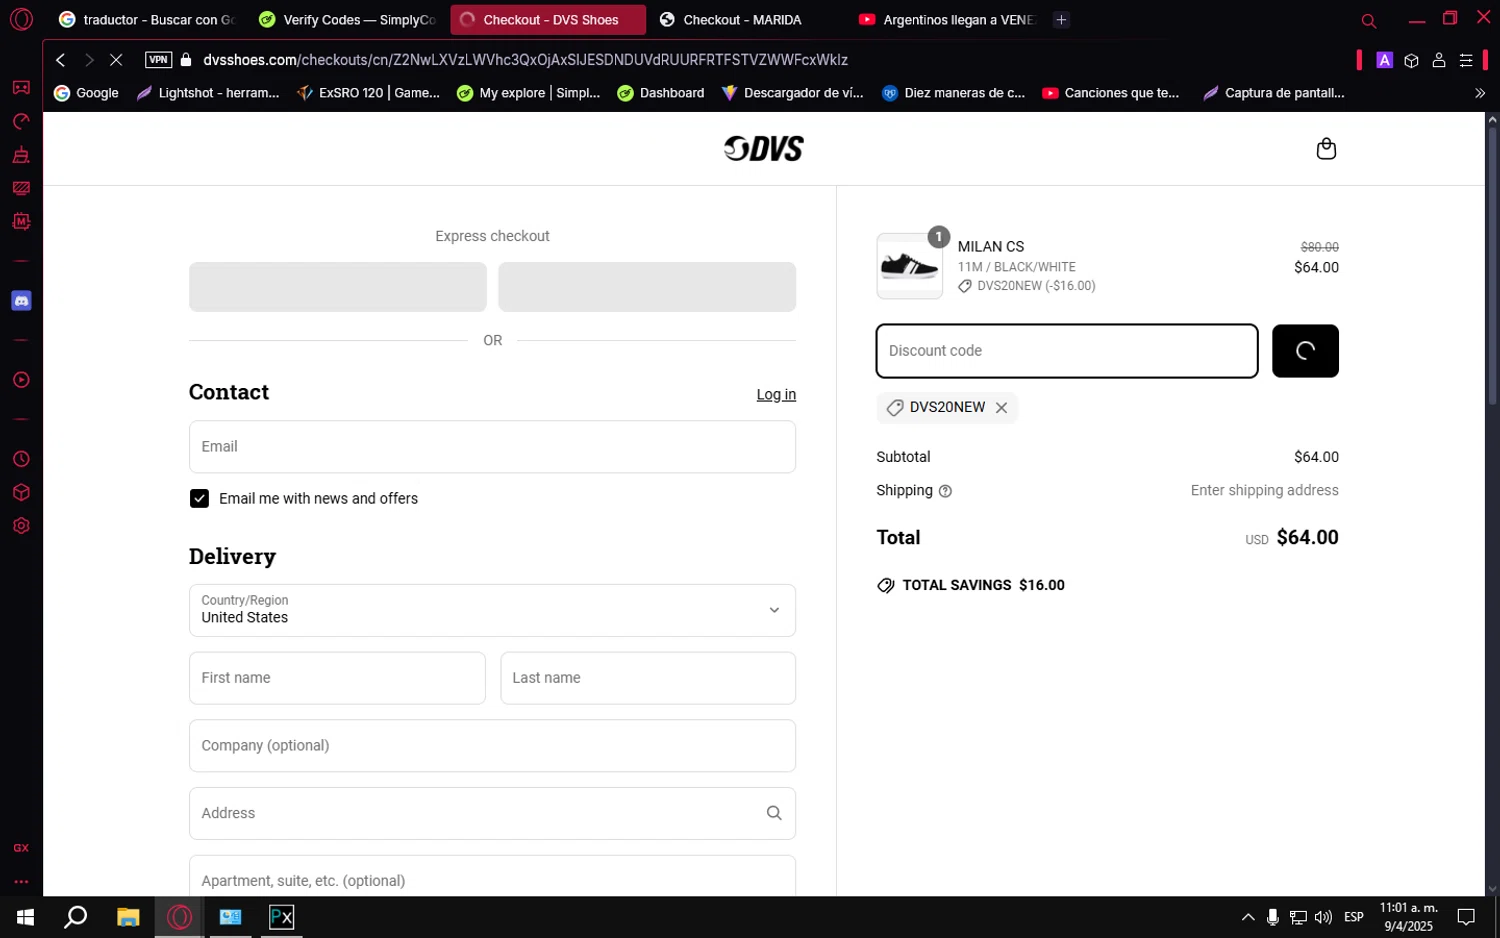Open Opera sidebar extensions cube
The width and height of the screenshot is (1500, 938).
(21, 493)
